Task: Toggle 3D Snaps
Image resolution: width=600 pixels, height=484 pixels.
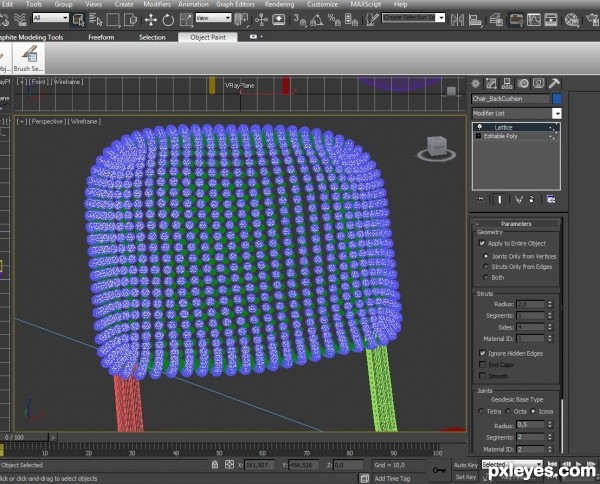Action: (x=300, y=20)
